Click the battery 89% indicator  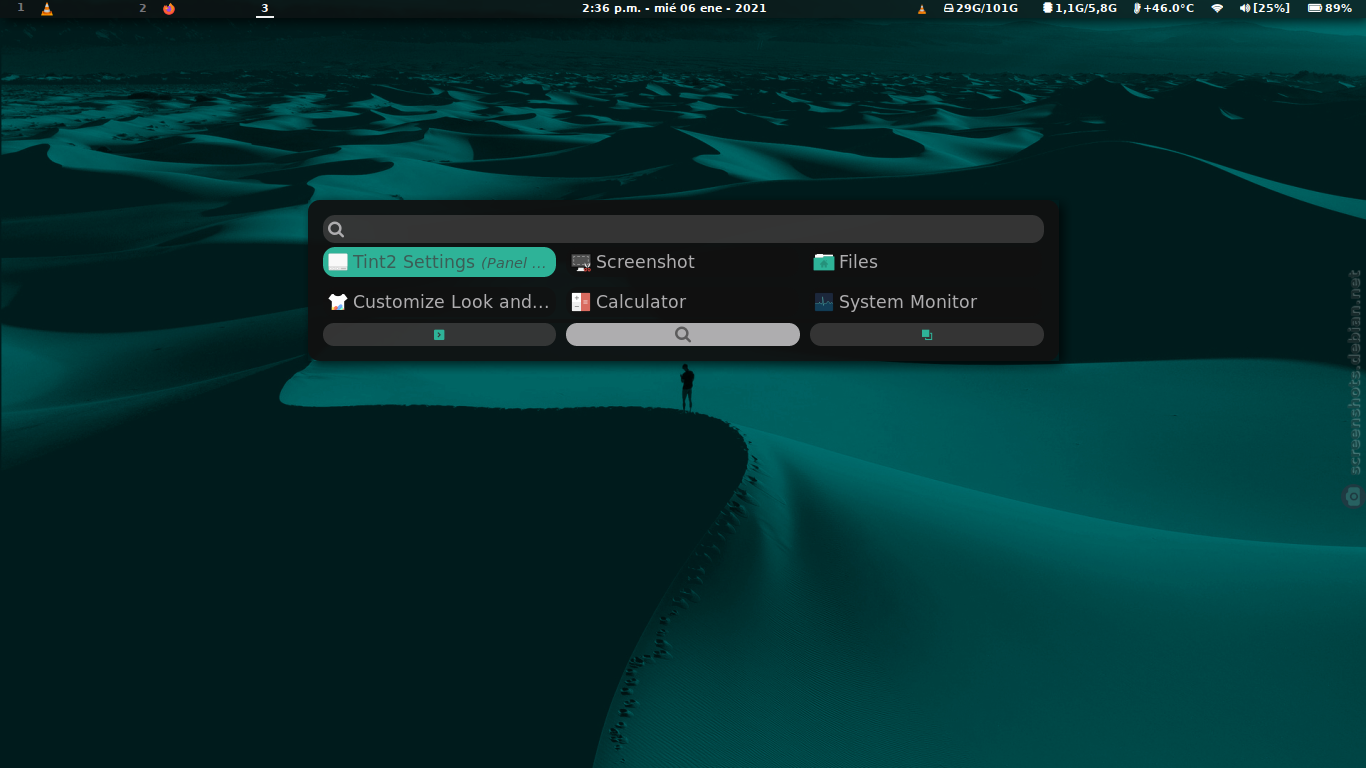click(1330, 8)
